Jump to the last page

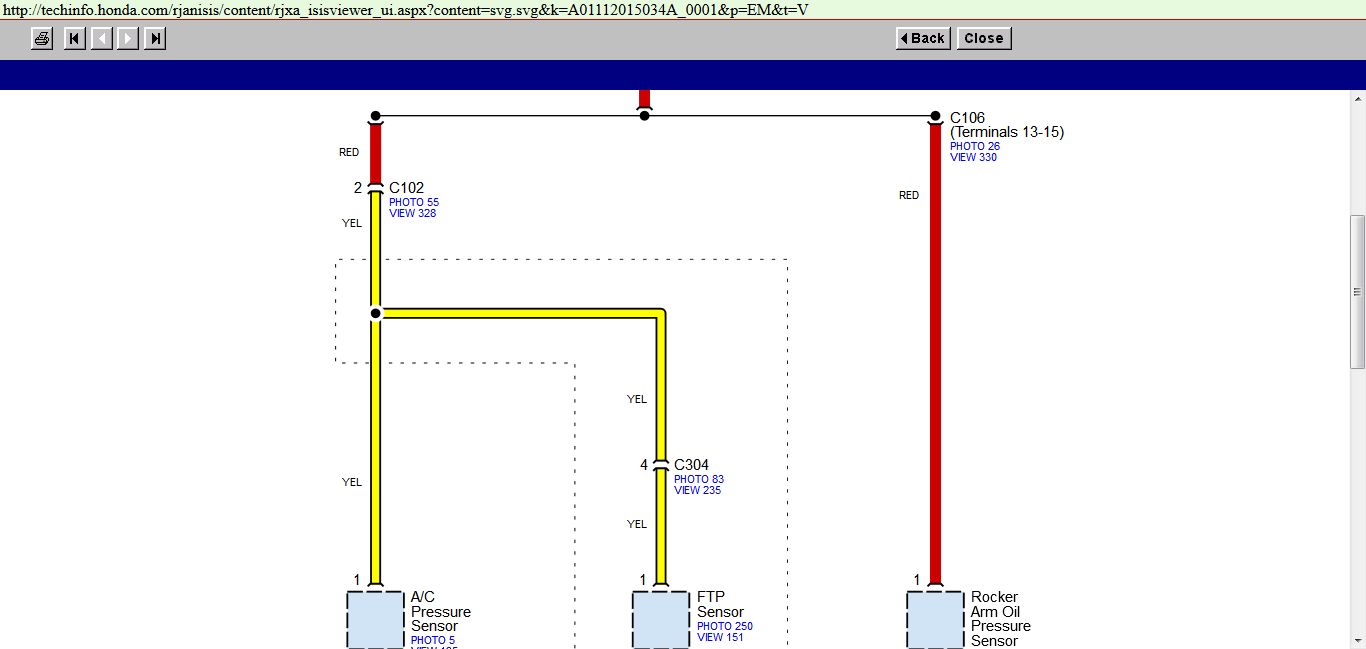coord(155,39)
